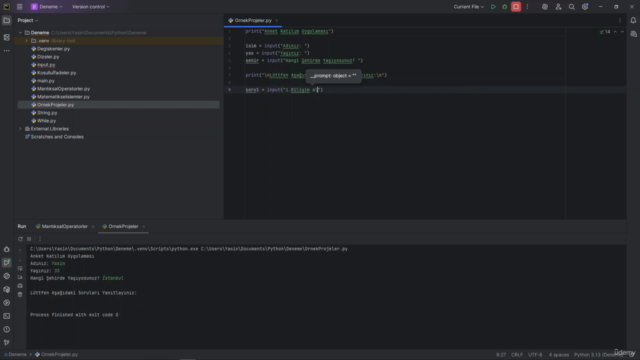The width and height of the screenshot is (640, 360).
Task: Clear all run console output with trash icon
Action: pyautogui.click(x=20, y=295)
